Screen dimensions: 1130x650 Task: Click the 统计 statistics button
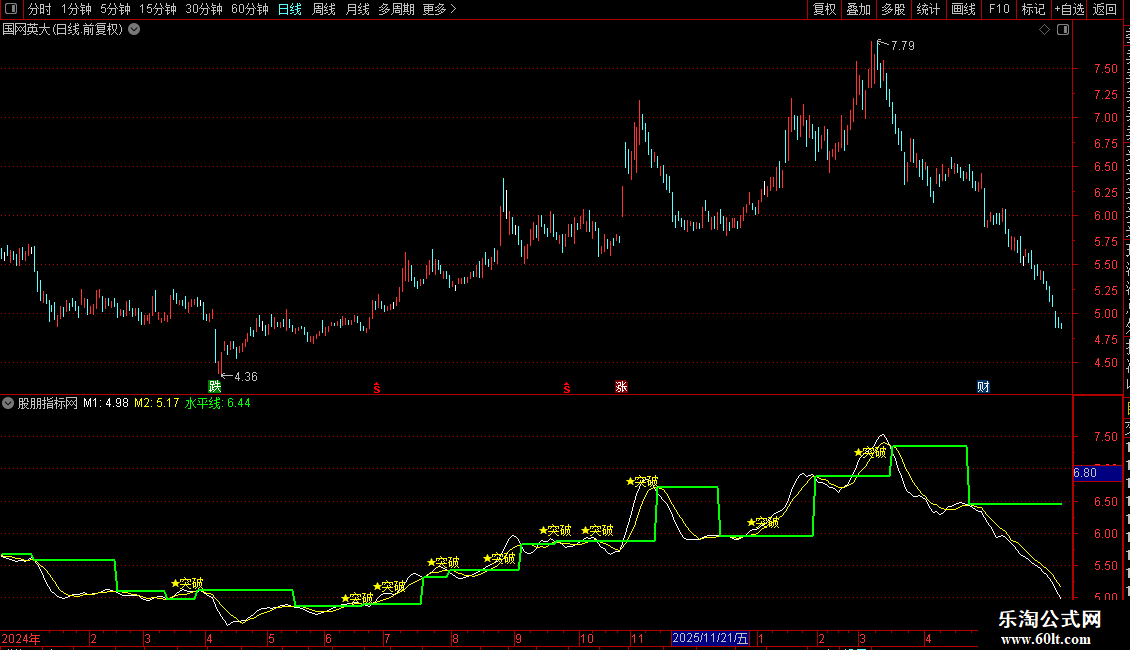coord(927,9)
